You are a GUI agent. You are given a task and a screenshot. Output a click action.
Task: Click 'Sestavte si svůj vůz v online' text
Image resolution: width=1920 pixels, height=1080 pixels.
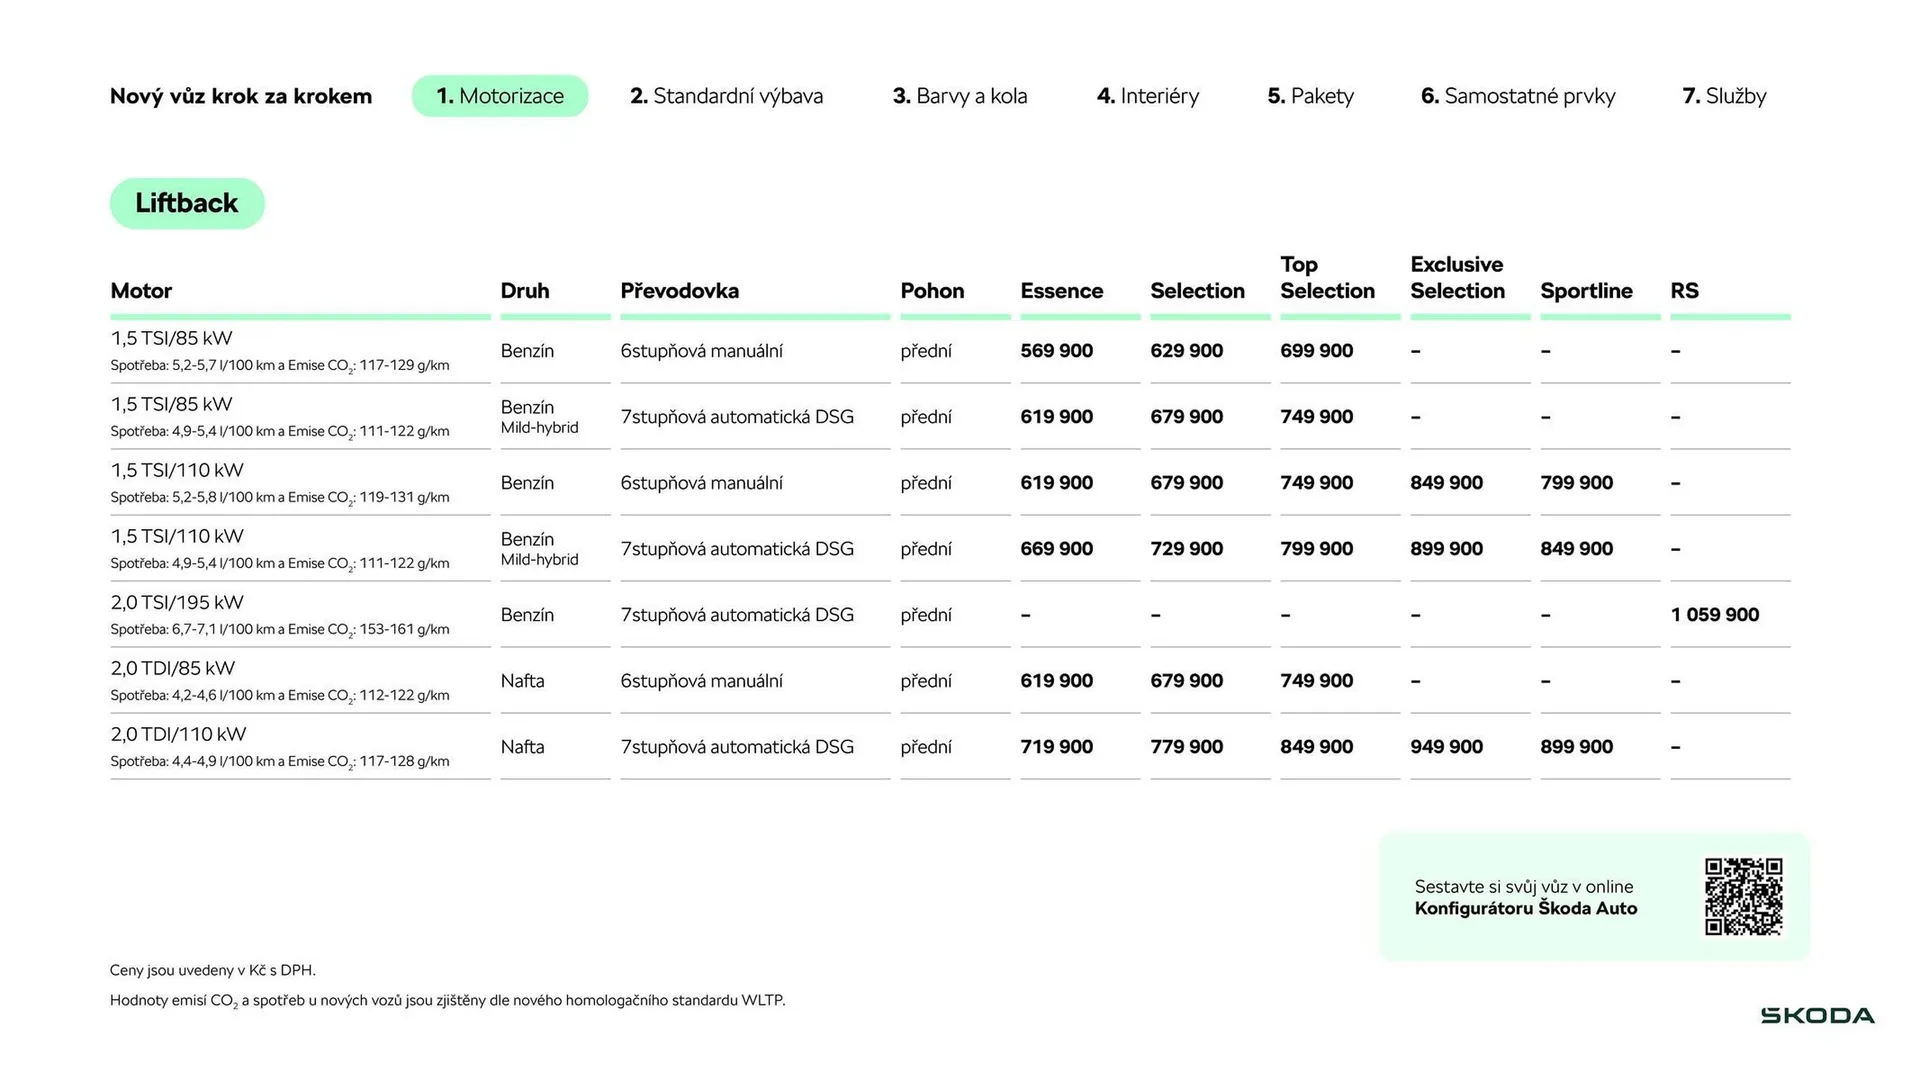click(x=1524, y=887)
